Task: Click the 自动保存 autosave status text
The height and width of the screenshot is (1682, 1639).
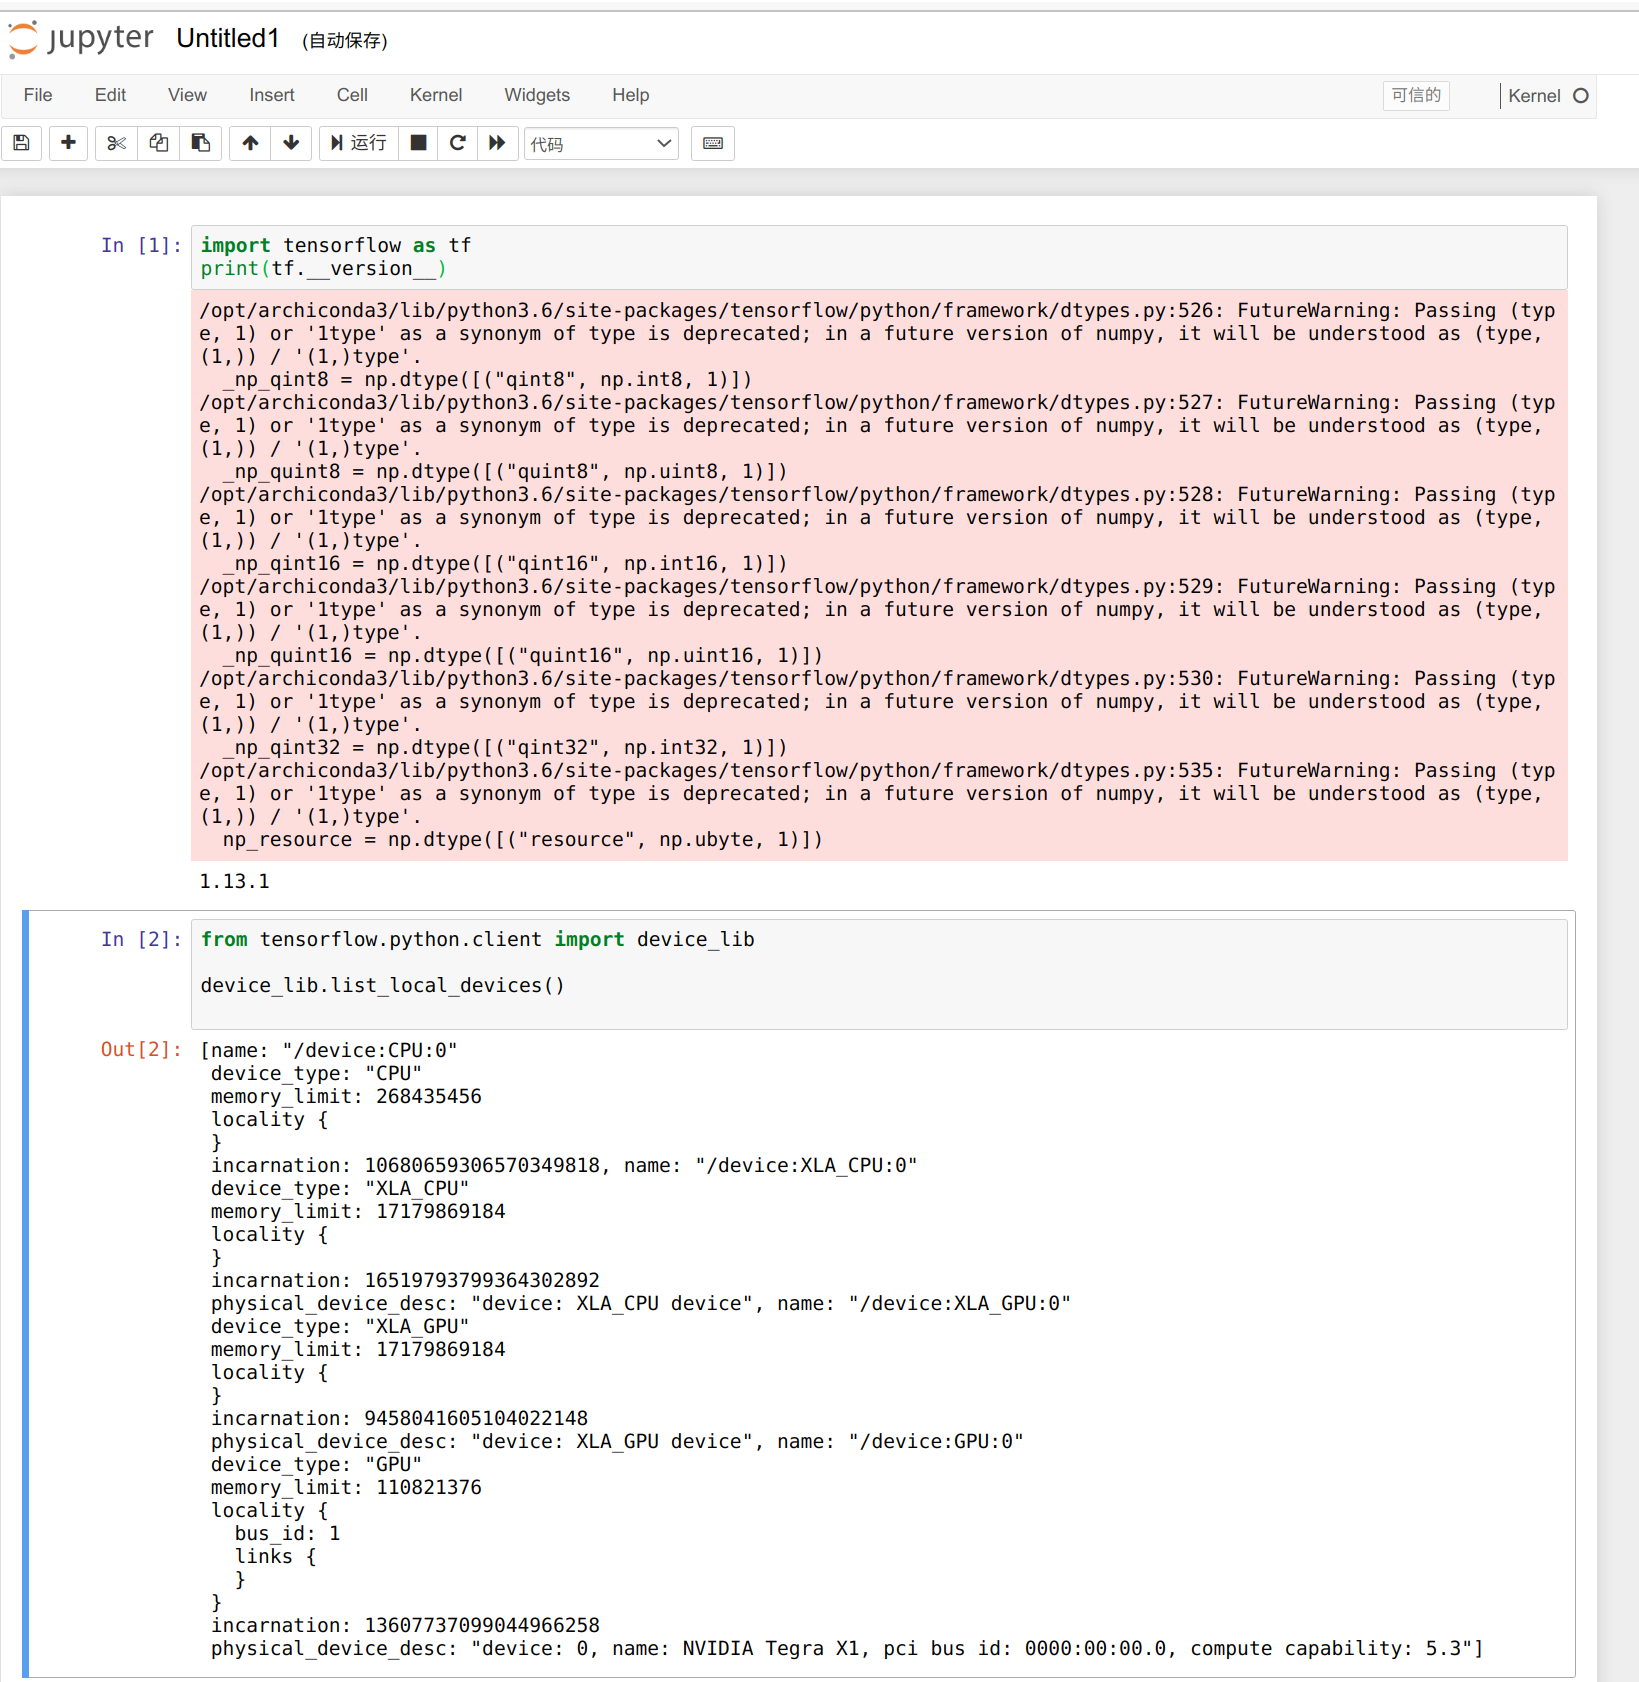Action: click(x=345, y=40)
